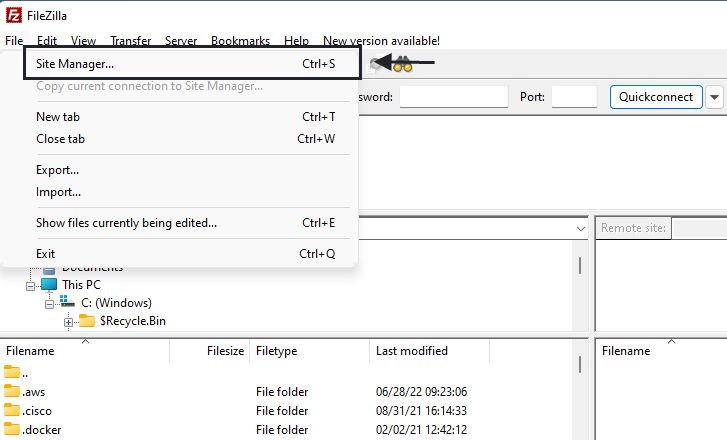Screen dimensions: 727x440
Task: Collapse the This PC tree node
Action: point(31,286)
